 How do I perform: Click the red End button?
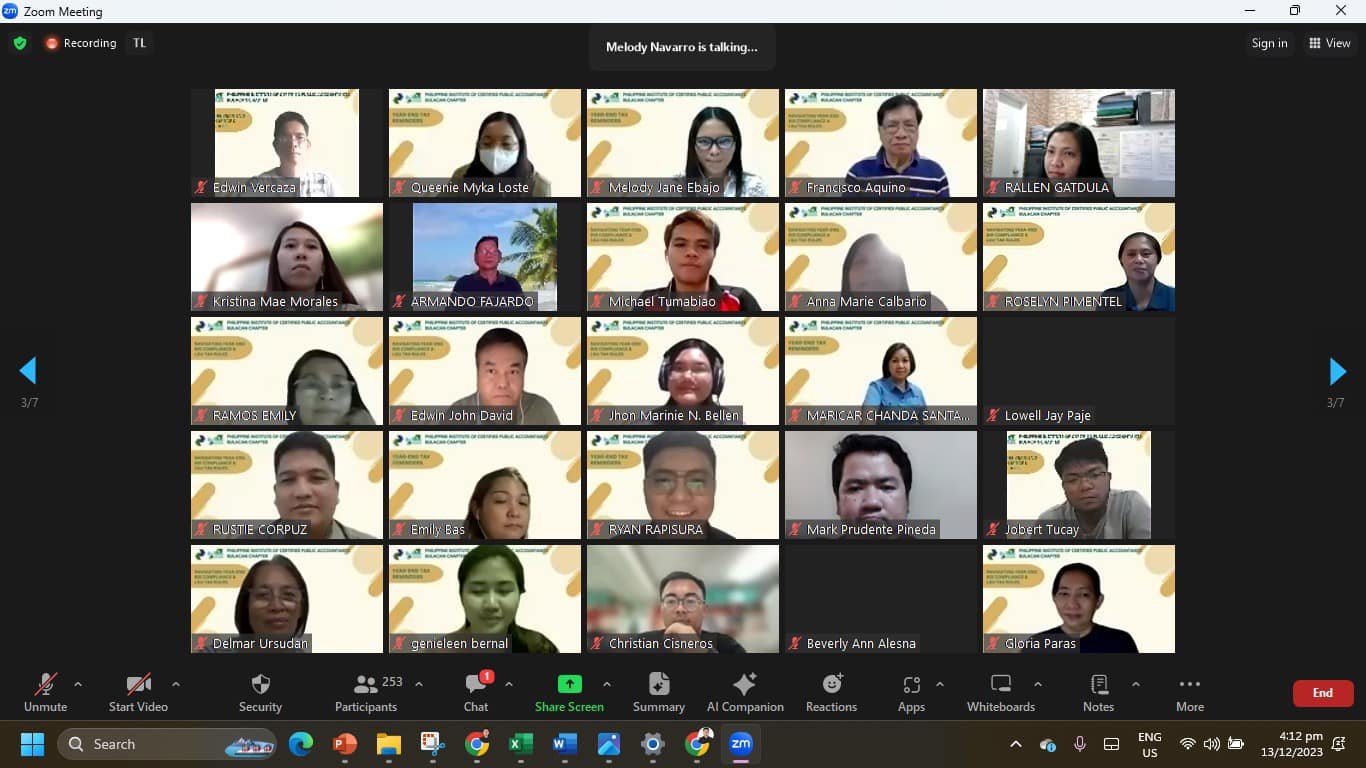(x=1322, y=693)
